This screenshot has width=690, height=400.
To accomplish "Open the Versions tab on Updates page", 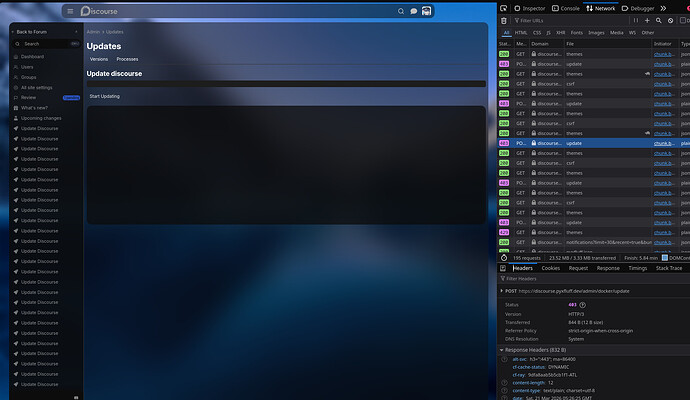I will [x=99, y=59].
